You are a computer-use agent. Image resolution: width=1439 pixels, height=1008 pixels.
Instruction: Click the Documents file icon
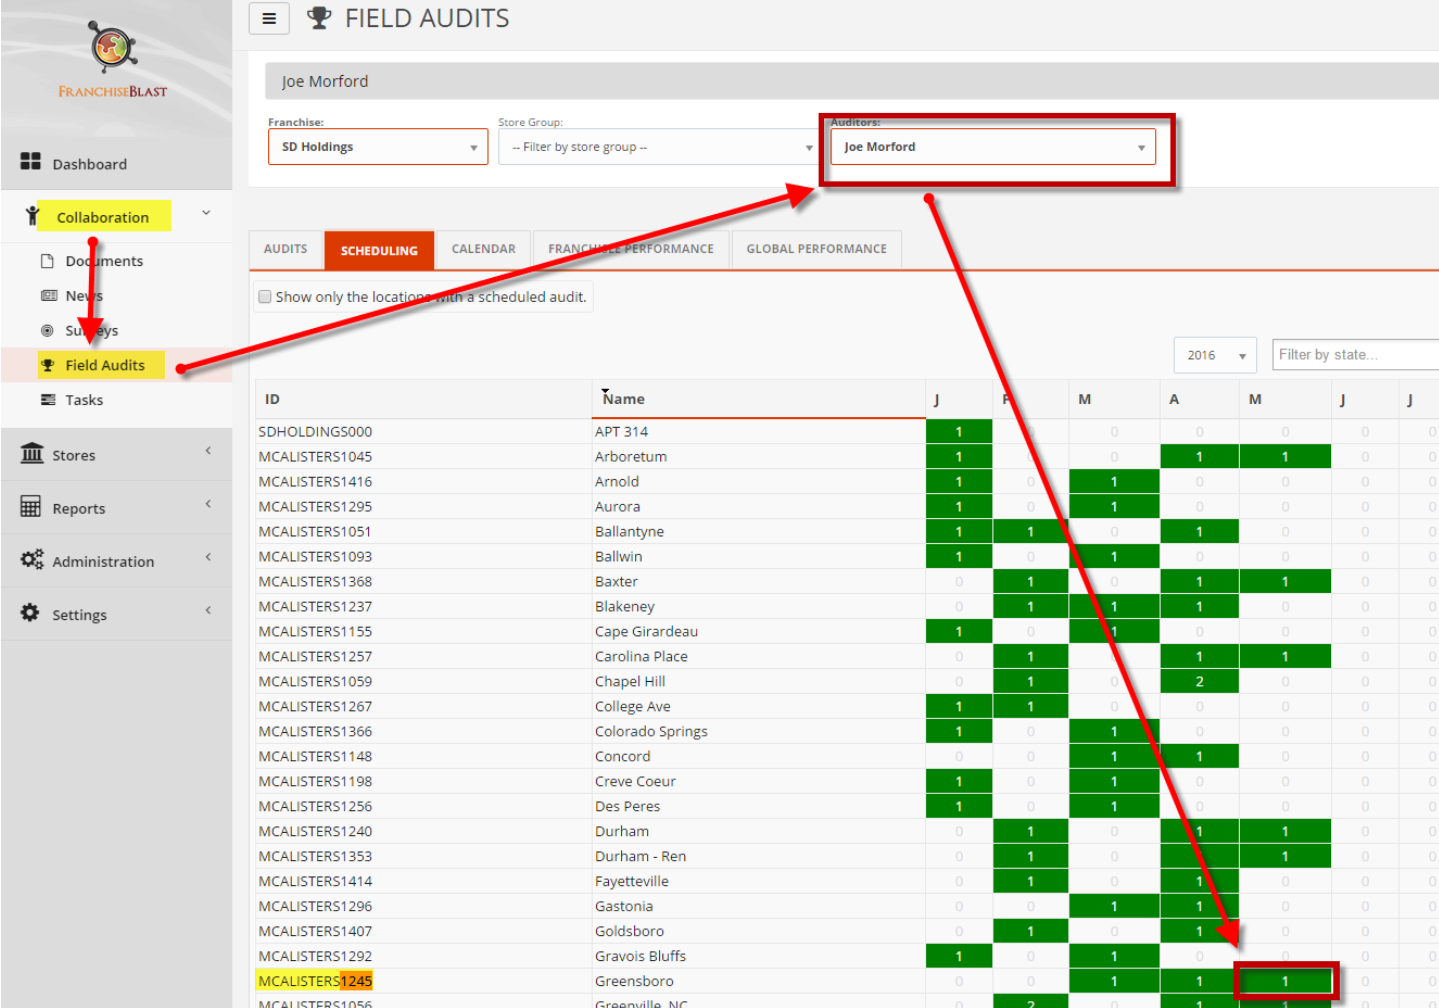[47, 261]
